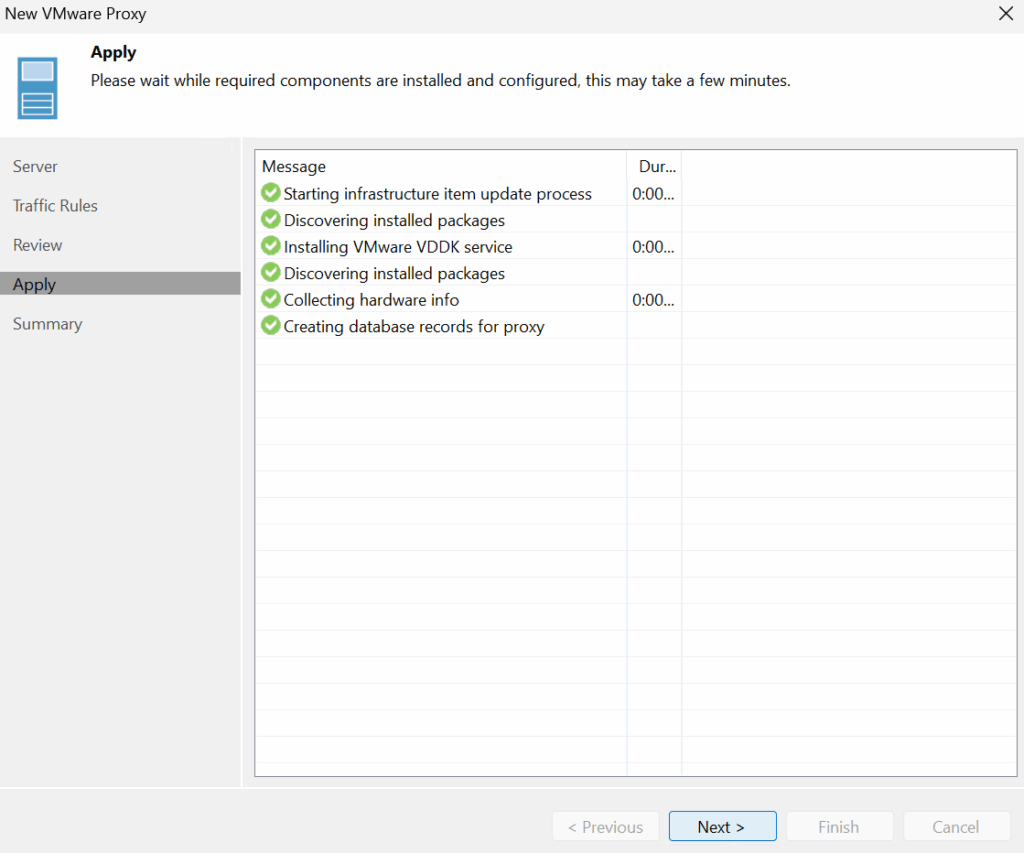Click green check beside Creating database records

click(270, 325)
